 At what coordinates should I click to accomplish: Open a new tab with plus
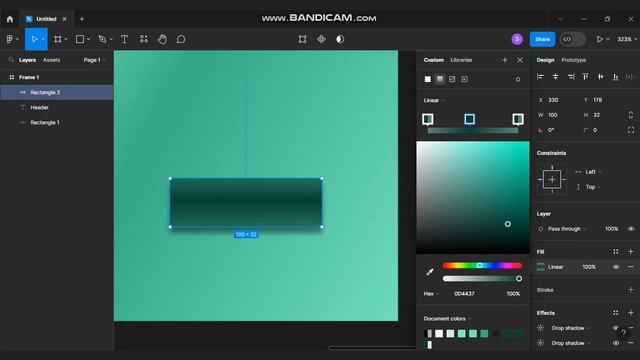pyautogui.click(x=82, y=19)
